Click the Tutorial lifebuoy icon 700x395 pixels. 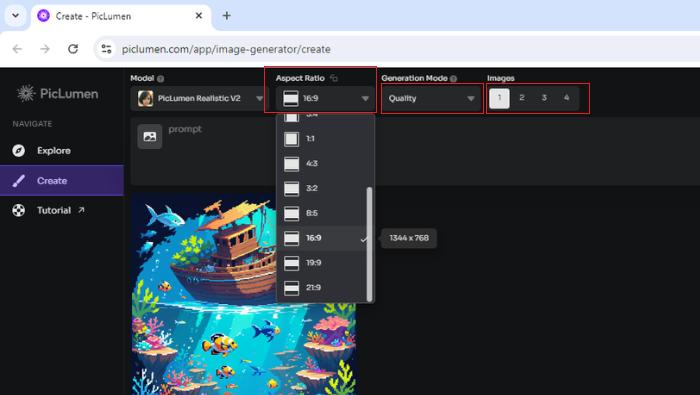[19, 210]
